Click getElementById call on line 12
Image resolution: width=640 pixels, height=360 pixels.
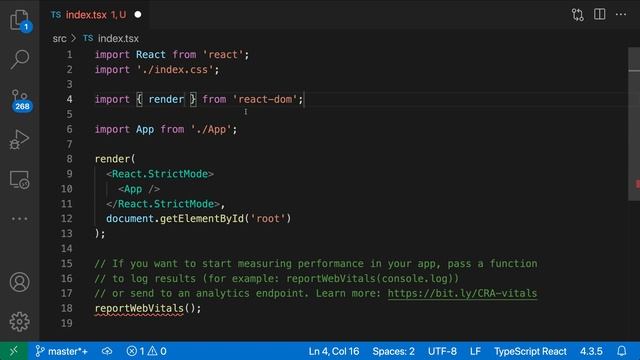202,219
